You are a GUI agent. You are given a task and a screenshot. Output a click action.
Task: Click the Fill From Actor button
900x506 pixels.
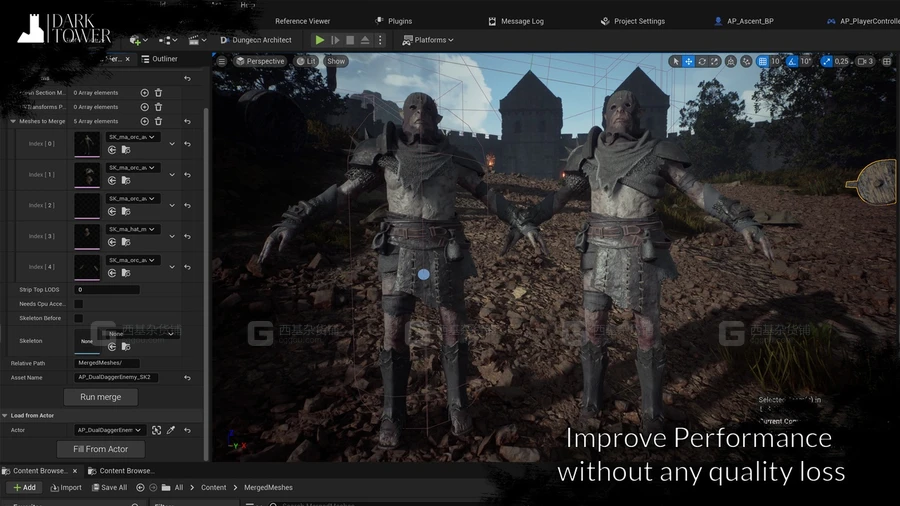pyautogui.click(x=100, y=449)
